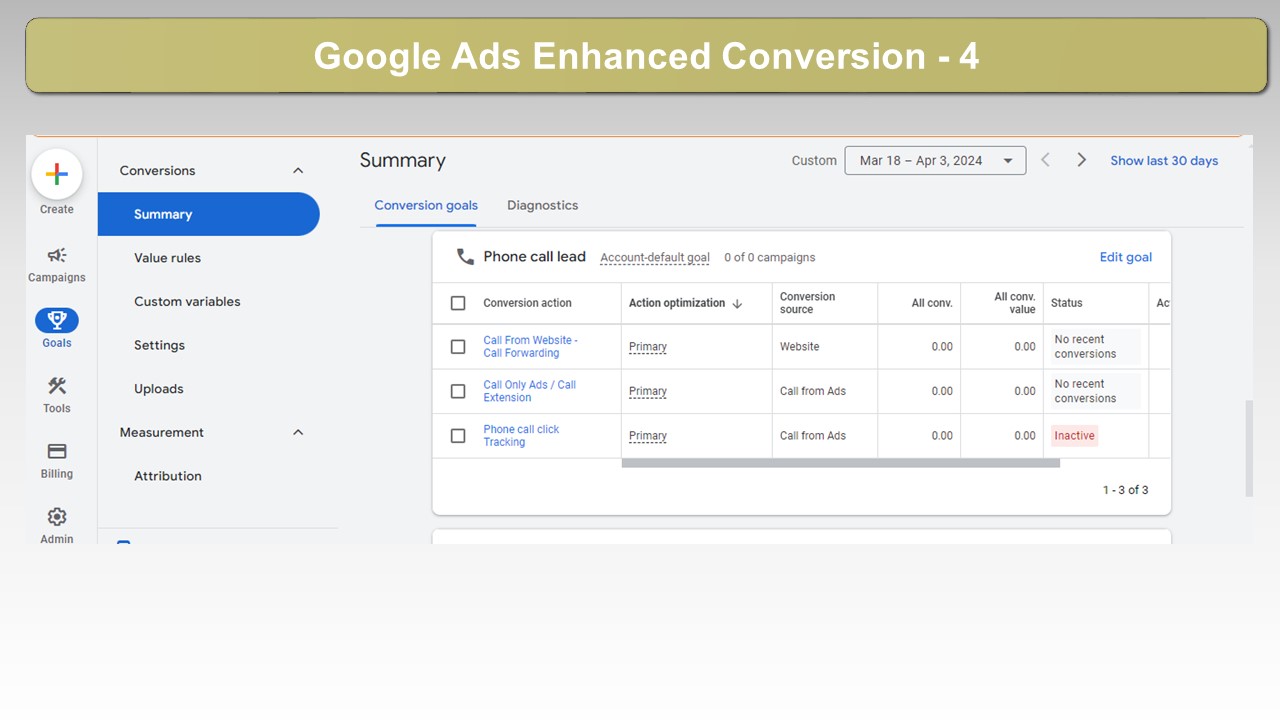1280x720 pixels.
Task: Select Summary in the sidebar
Action: 208,214
